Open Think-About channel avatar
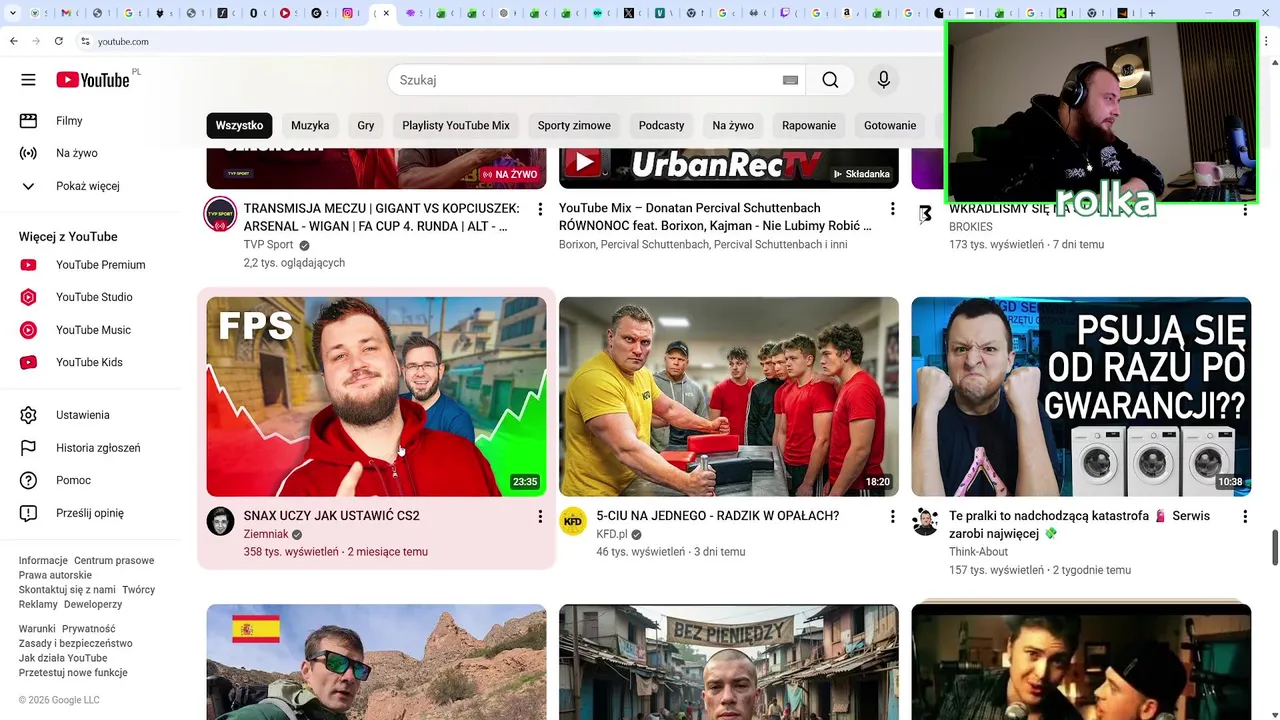The height and width of the screenshot is (720, 1280). (x=925, y=521)
